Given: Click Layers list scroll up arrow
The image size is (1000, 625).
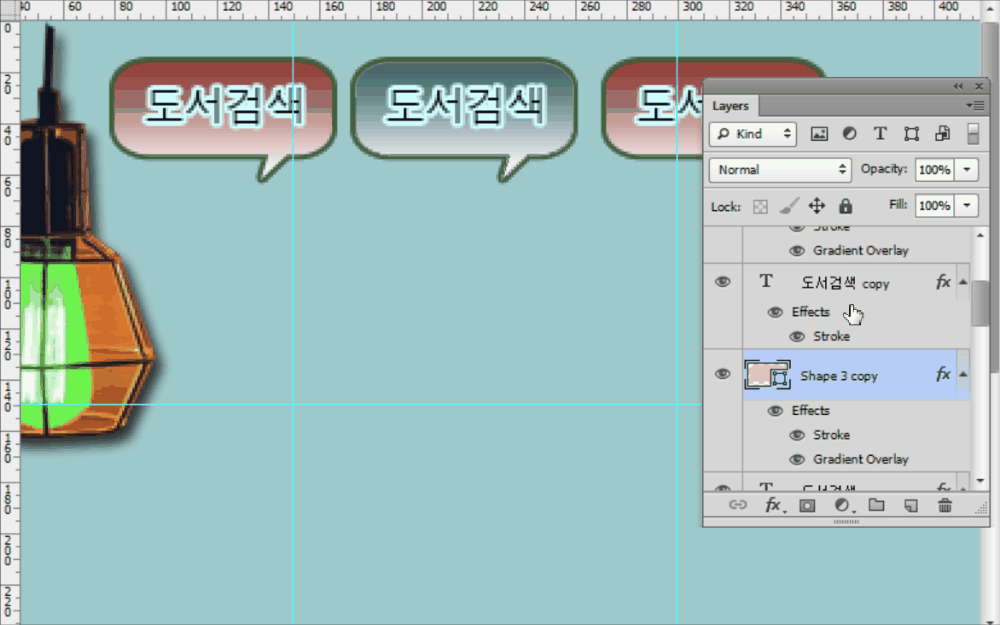Looking at the screenshot, I should point(980,235).
